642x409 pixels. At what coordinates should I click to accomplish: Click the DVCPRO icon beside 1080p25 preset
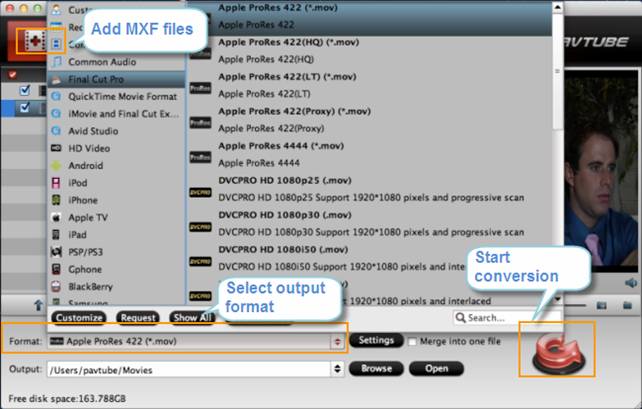pyautogui.click(x=200, y=192)
